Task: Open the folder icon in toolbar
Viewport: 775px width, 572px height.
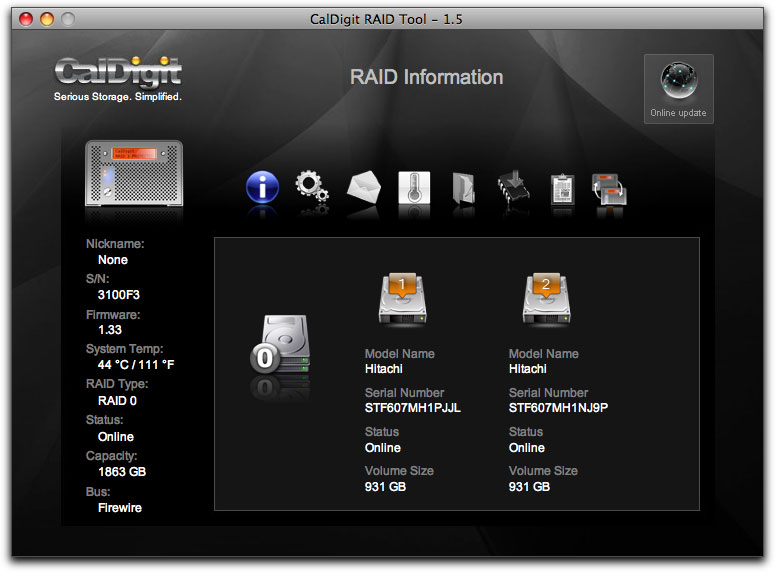Action: point(464,188)
